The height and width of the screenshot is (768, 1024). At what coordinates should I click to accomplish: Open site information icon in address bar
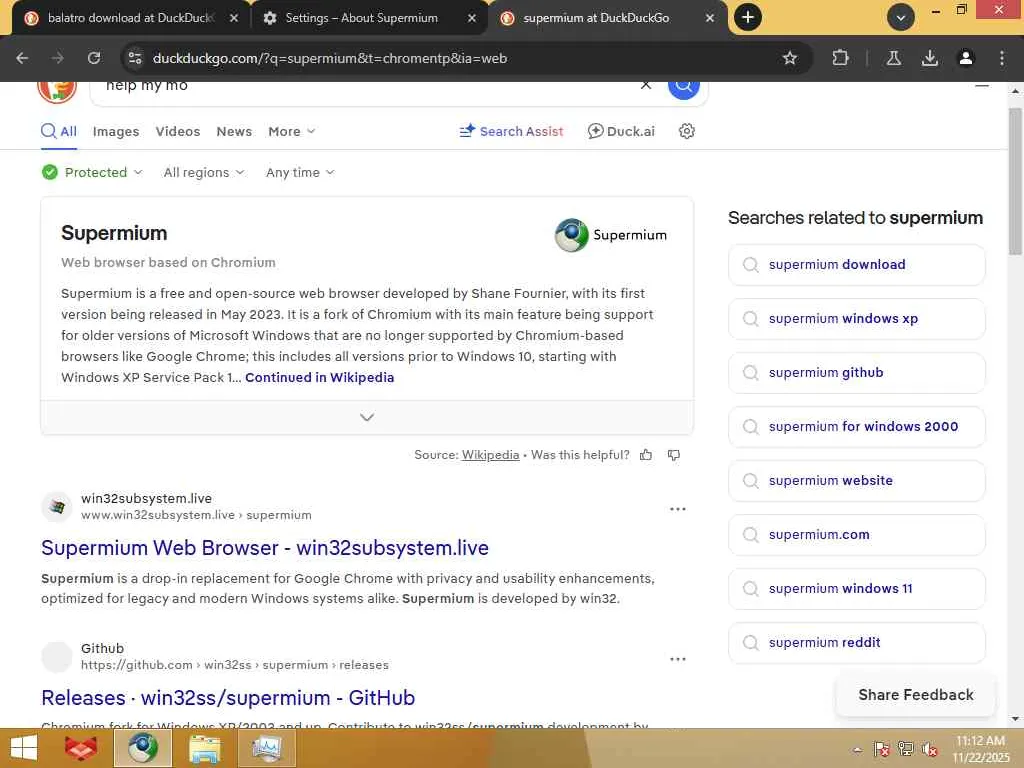(x=135, y=58)
